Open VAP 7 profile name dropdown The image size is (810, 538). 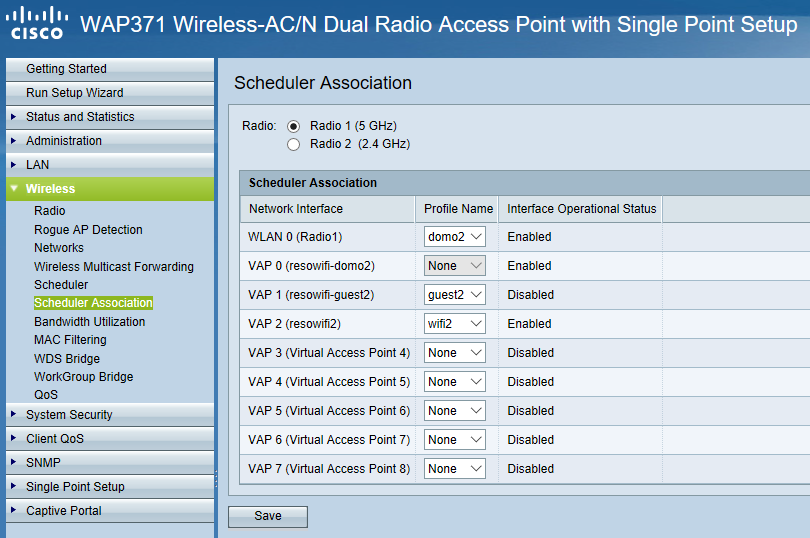click(x=455, y=469)
